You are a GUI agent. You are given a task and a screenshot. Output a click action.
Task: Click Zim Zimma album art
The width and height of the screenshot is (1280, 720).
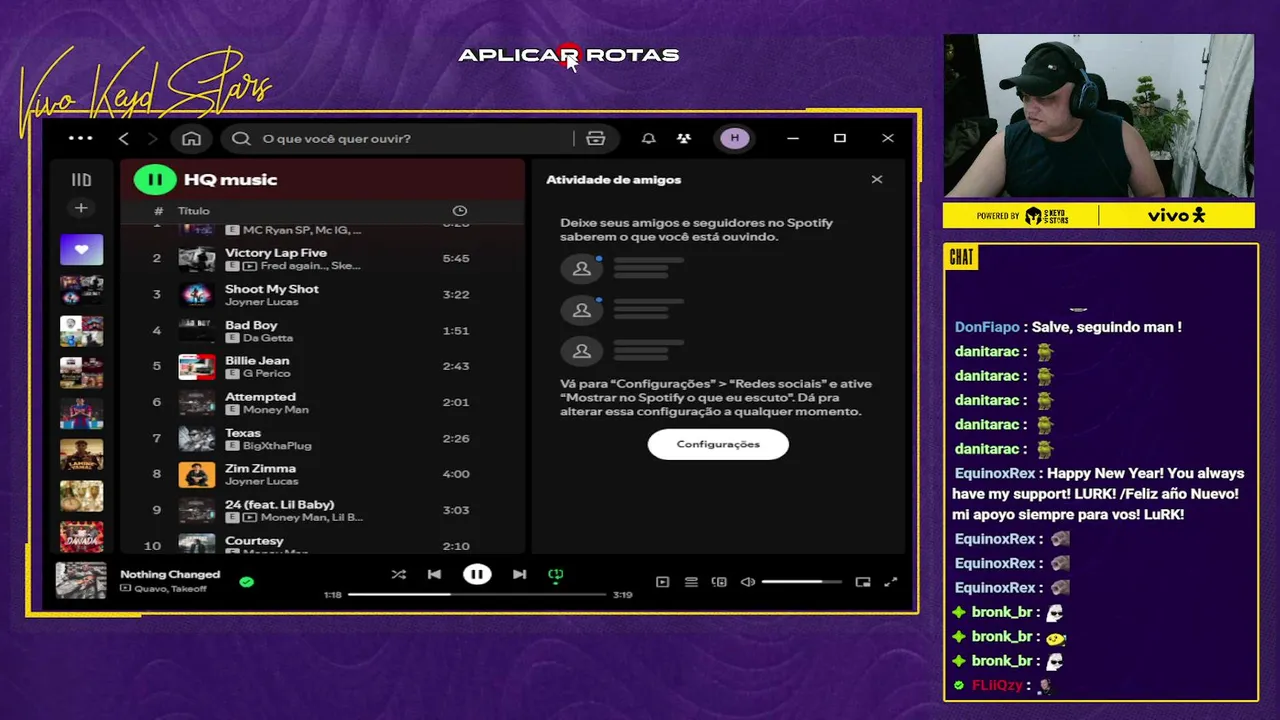pos(197,474)
